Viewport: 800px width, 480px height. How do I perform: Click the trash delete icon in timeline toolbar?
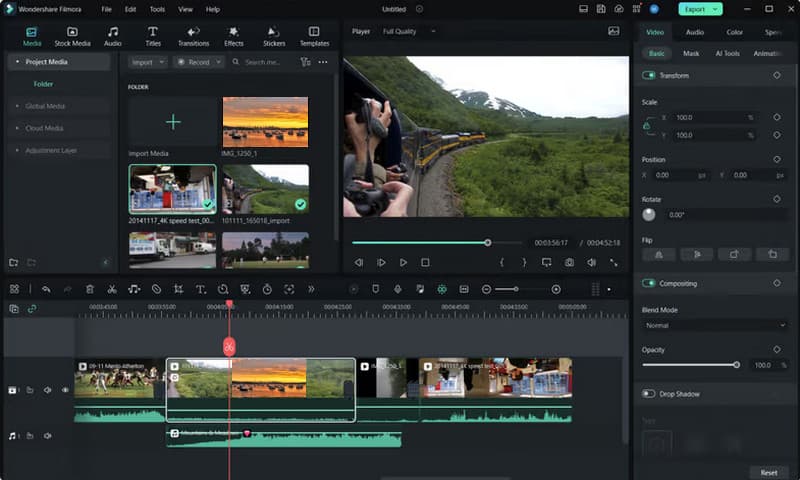pos(90,289)
